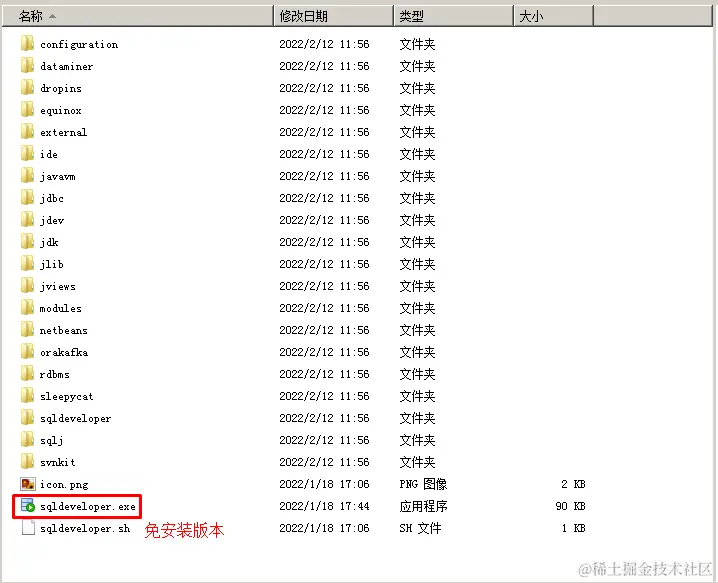This screenshot has height=583, width=718.
Task: Select the modules folder icon
Action: [27, 307]
